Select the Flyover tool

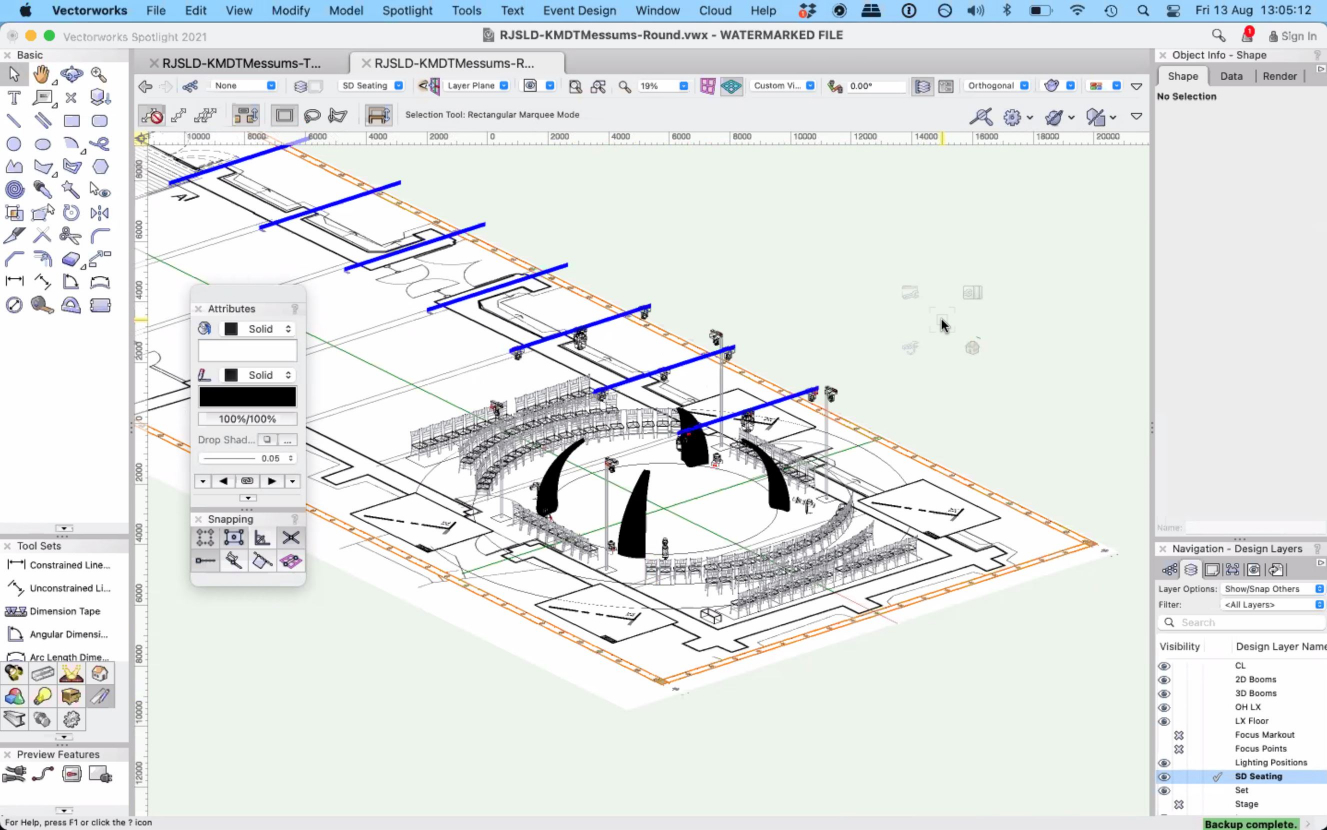[x=71, y=74]
